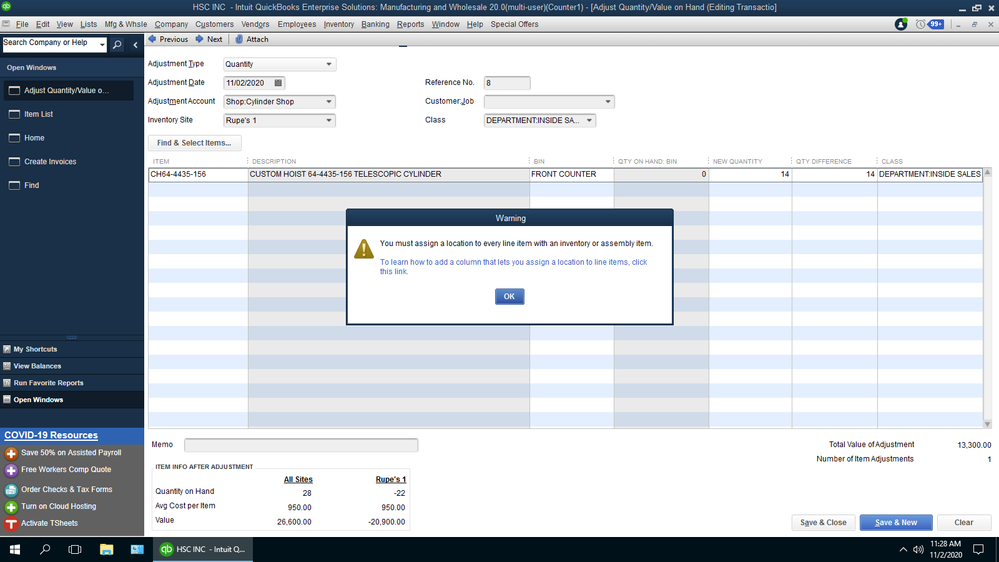Viewport: 999px width, 562px height.
Task: Collapse the left sidebar with arrow icon
Action: (135, 45)
